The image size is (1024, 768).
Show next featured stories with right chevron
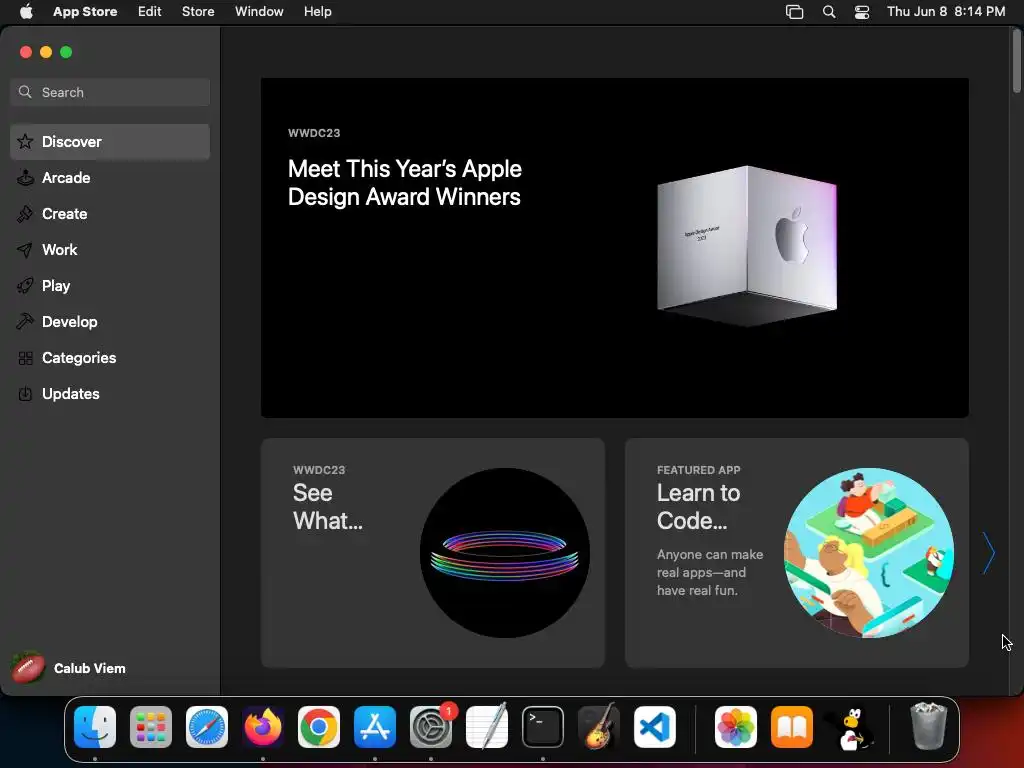pyautogui.click(x=989, y=553)
